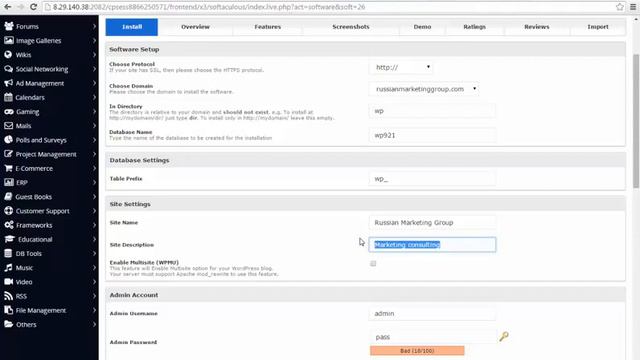Click the Calendars icon
This screenshot has width=640, height=360.
[8, 97]
